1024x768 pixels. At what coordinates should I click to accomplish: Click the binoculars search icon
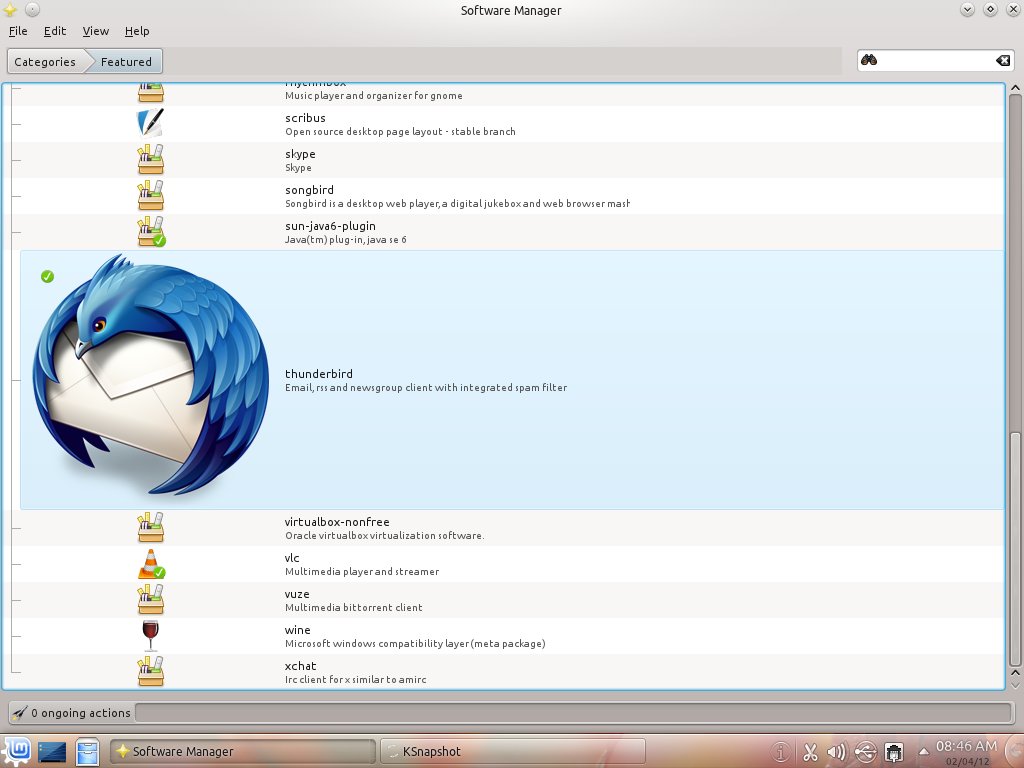click(x=869, y=60)
